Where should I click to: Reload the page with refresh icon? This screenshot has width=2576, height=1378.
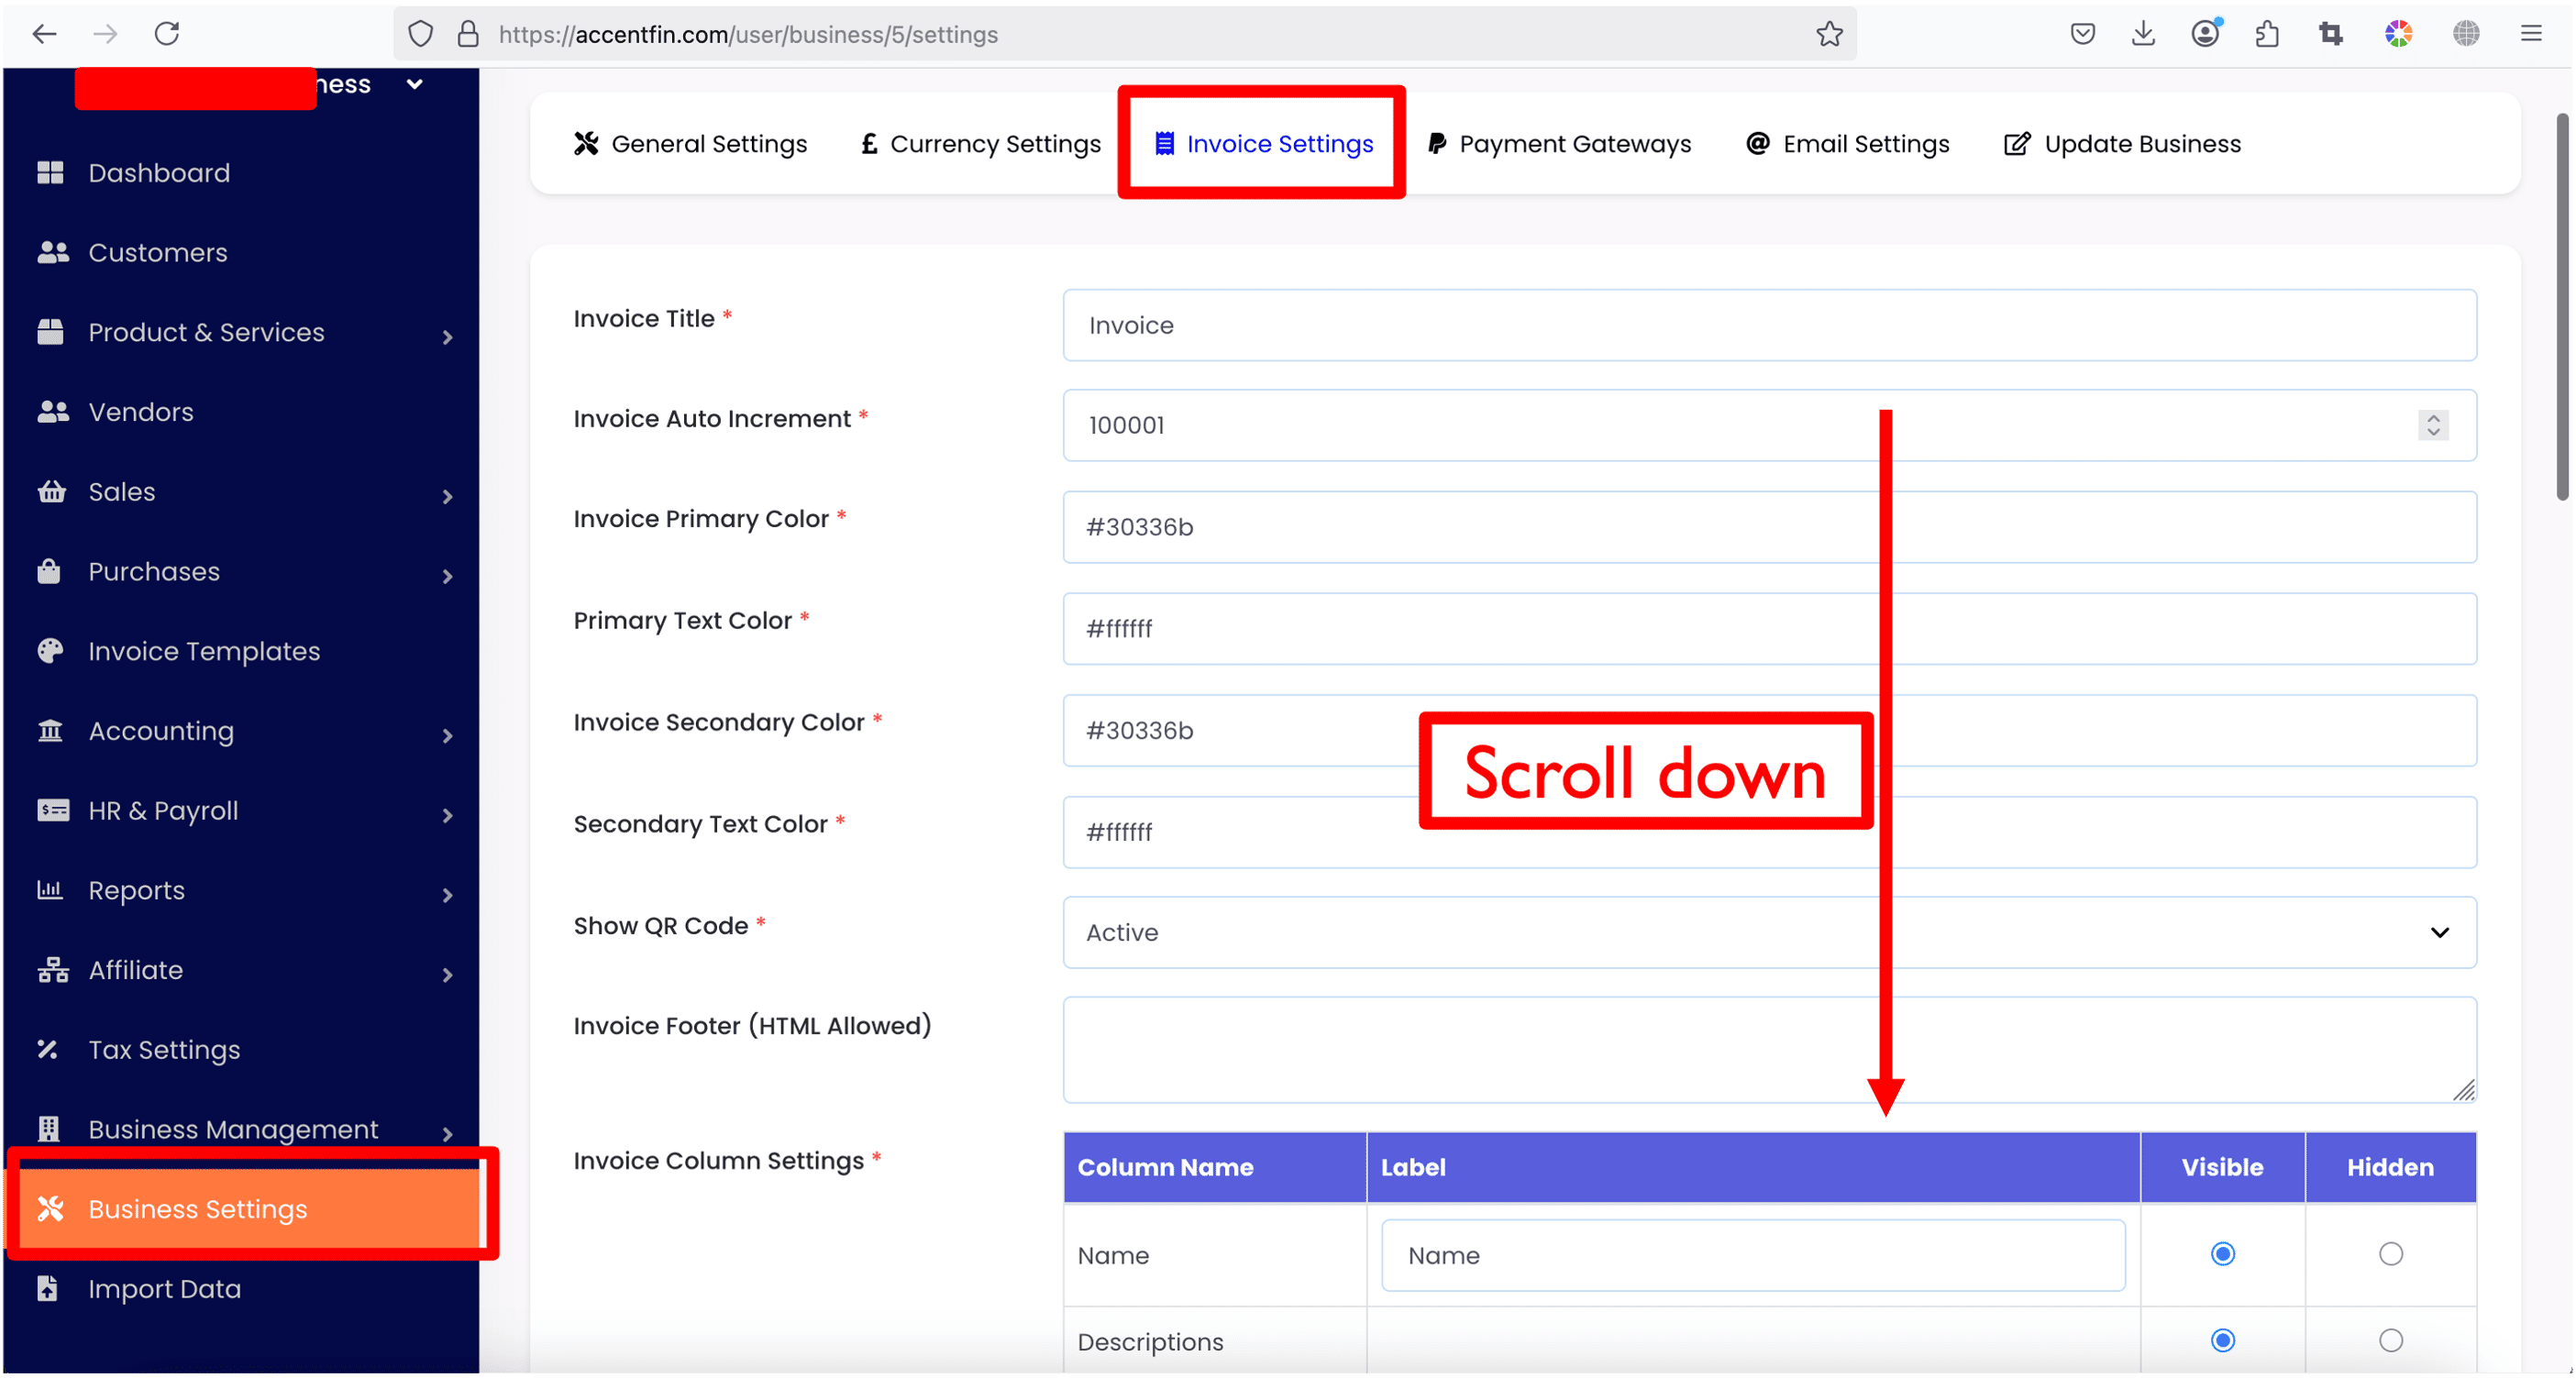coord(167,34)
